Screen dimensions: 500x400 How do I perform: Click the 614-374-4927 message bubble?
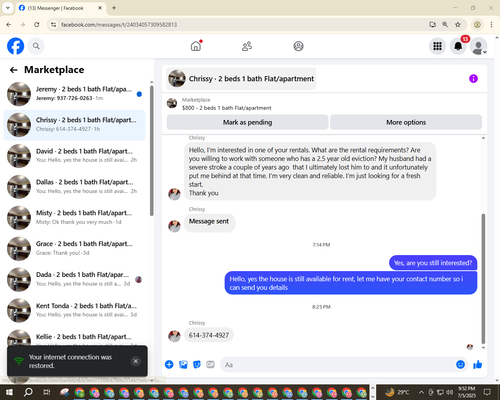[209, 335]
